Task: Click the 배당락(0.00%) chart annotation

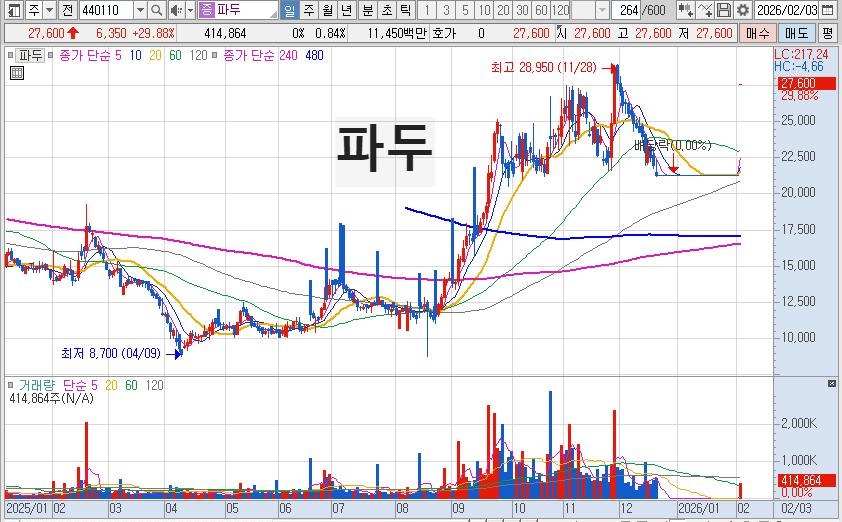Action: pyautogui.click(x=672, y=145)
